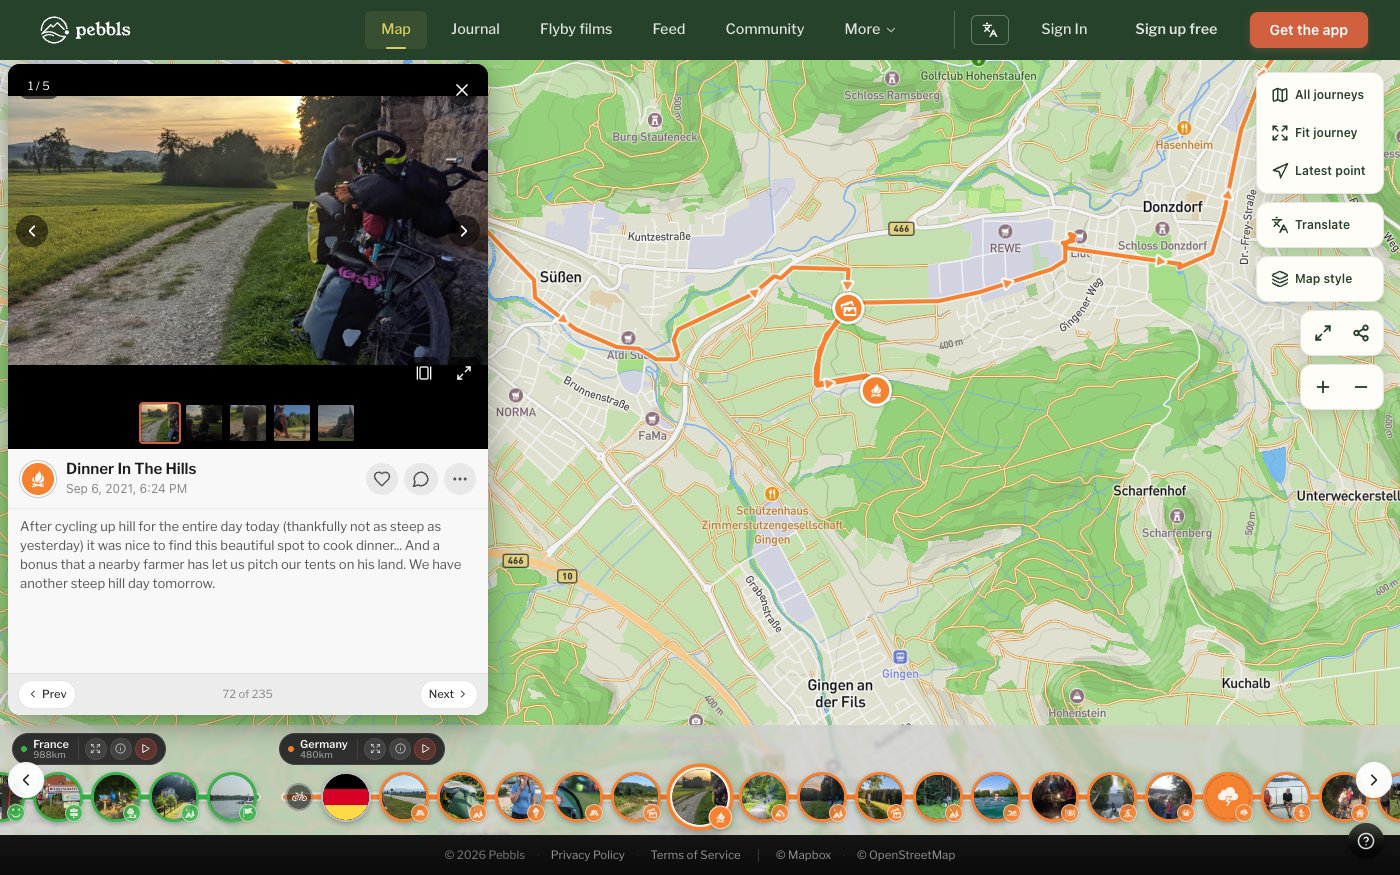
Task: Play the France journey flyby
Action: pyautogui.click(x=145, y=748)
